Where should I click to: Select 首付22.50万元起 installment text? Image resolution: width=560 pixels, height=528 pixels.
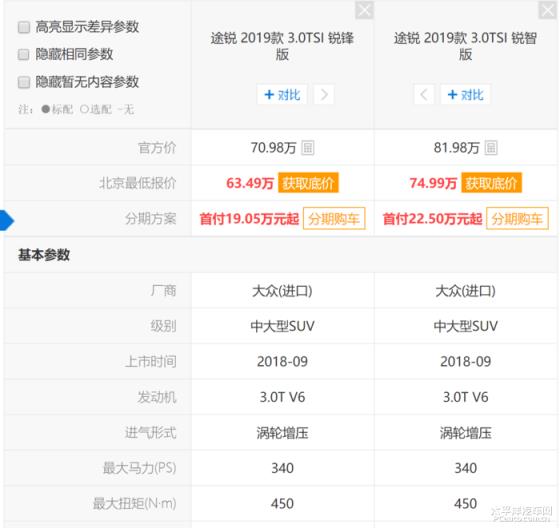[x=432, y=219]
